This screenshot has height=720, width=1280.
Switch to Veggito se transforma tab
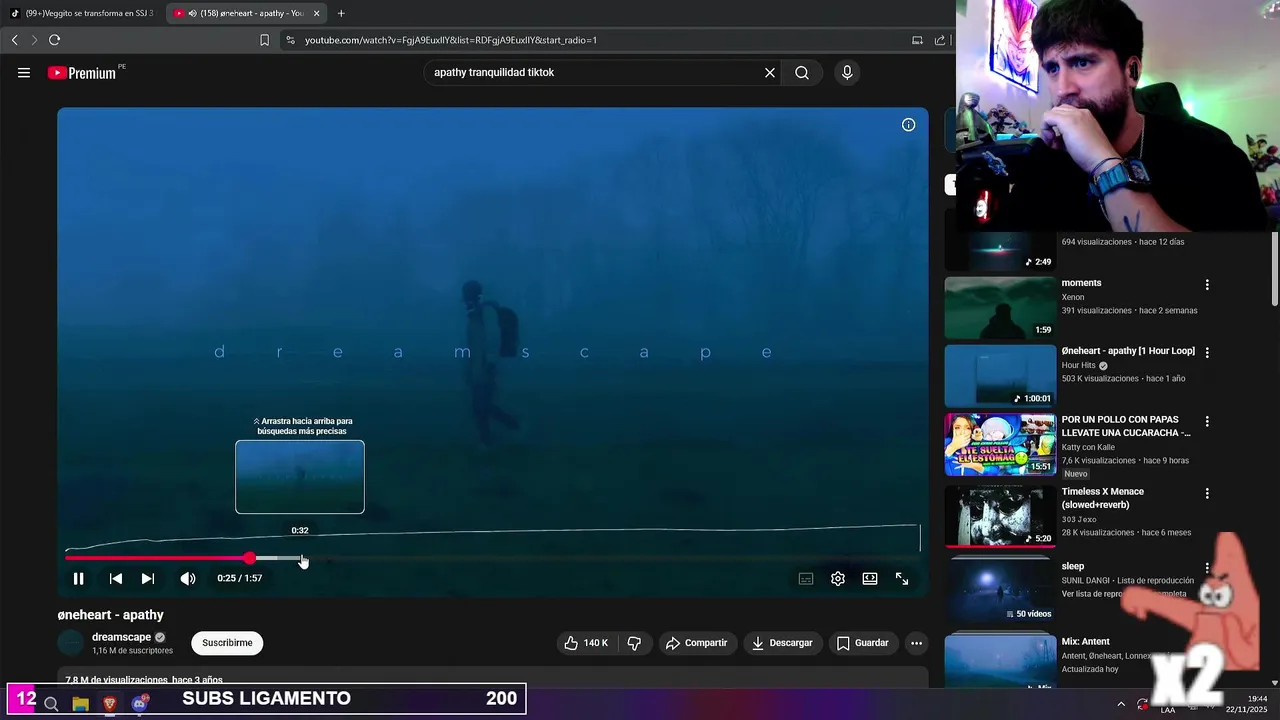[83, 13]
